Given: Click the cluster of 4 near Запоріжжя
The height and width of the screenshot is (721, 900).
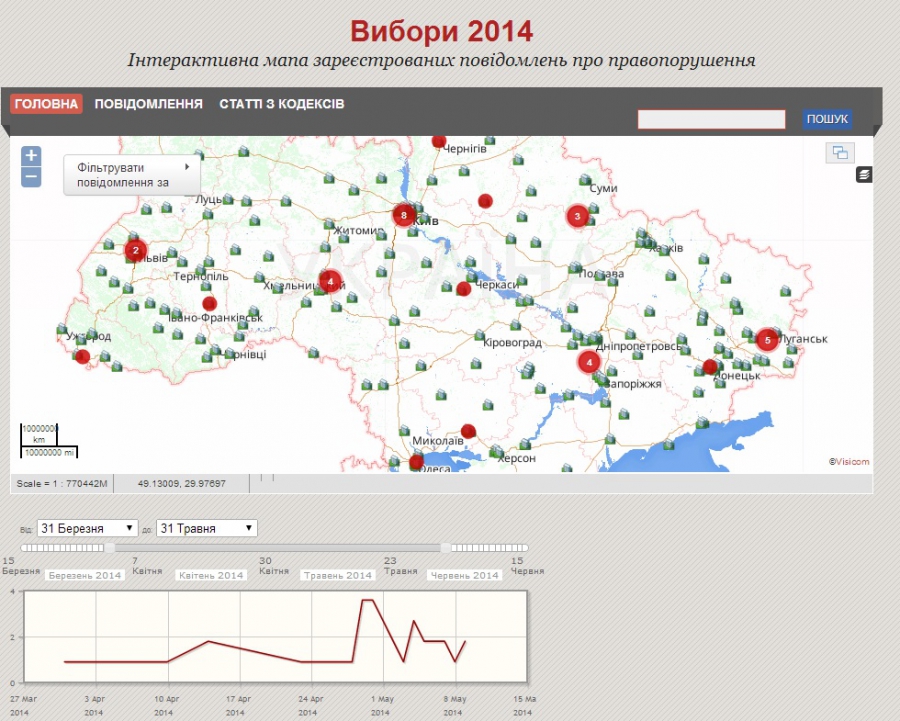Looking at the screenshot, I should (x=590, y=362).
